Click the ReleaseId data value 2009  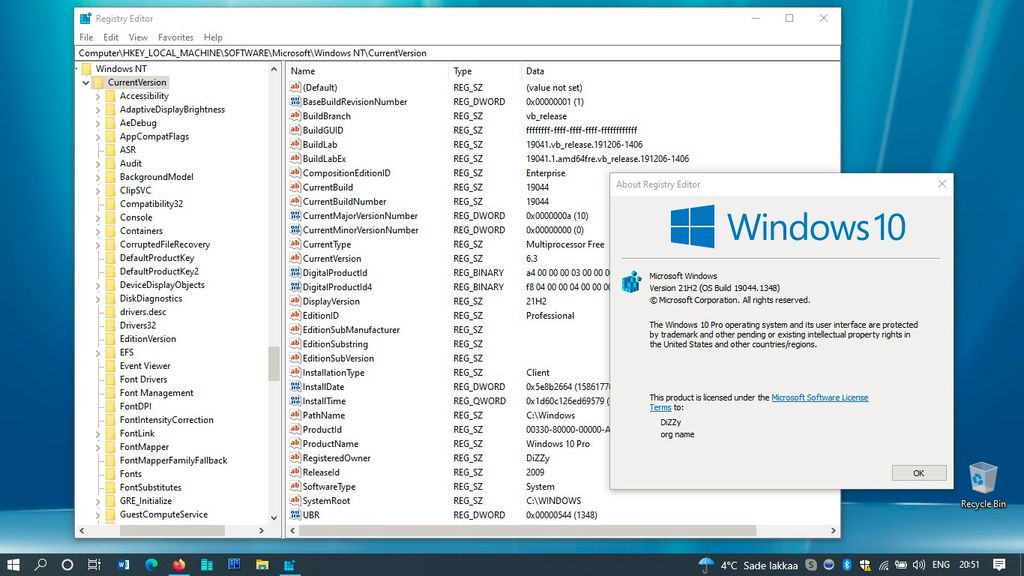tap(535, 472)
